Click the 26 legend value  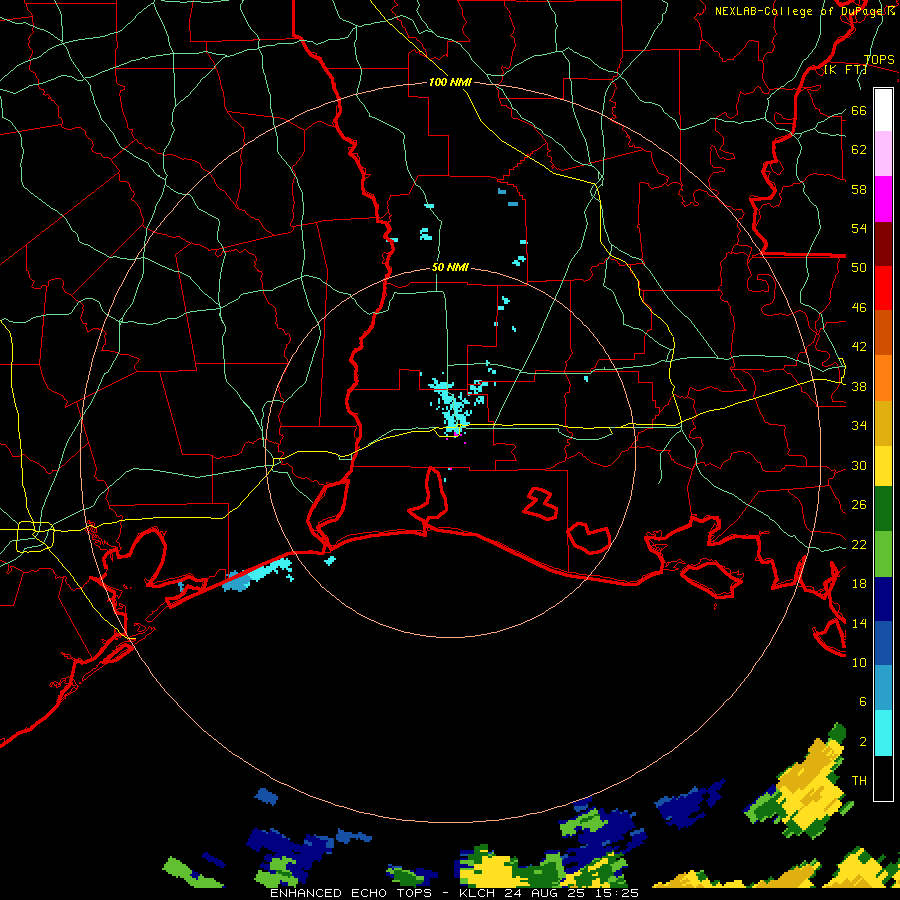(859, 505)
